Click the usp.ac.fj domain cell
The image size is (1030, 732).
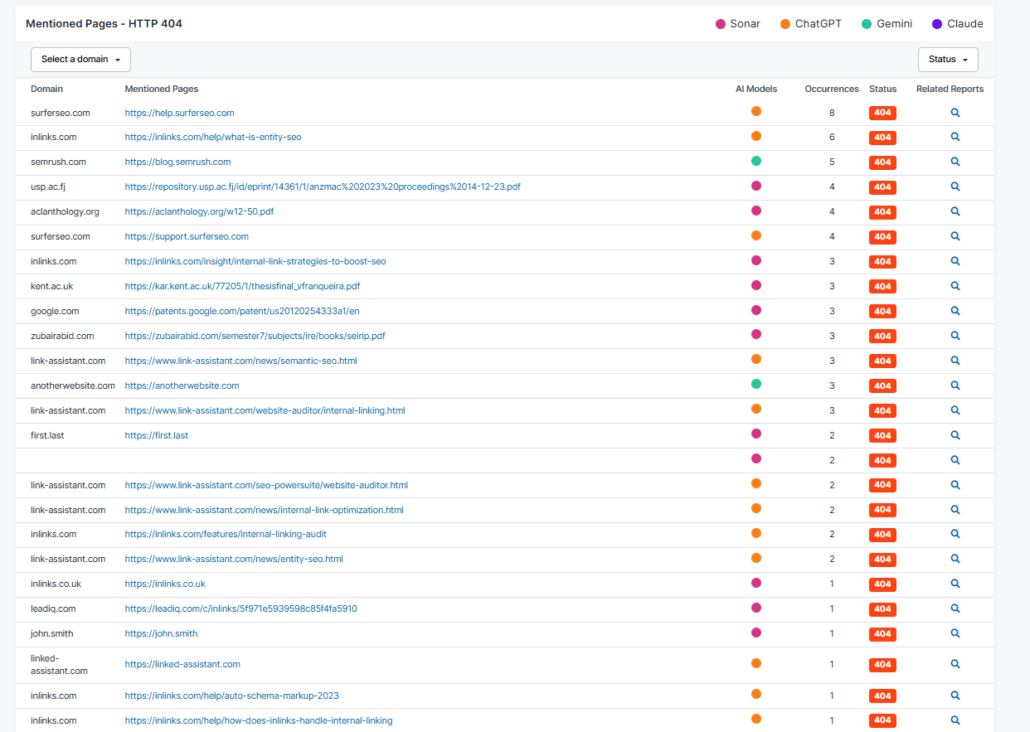48,187
